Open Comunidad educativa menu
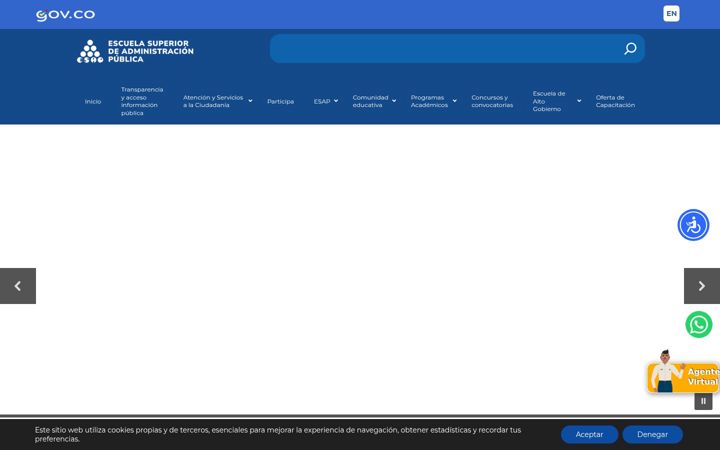Viewport: 720px width, 450px height. pyautogui.click(x=370, y=101)
